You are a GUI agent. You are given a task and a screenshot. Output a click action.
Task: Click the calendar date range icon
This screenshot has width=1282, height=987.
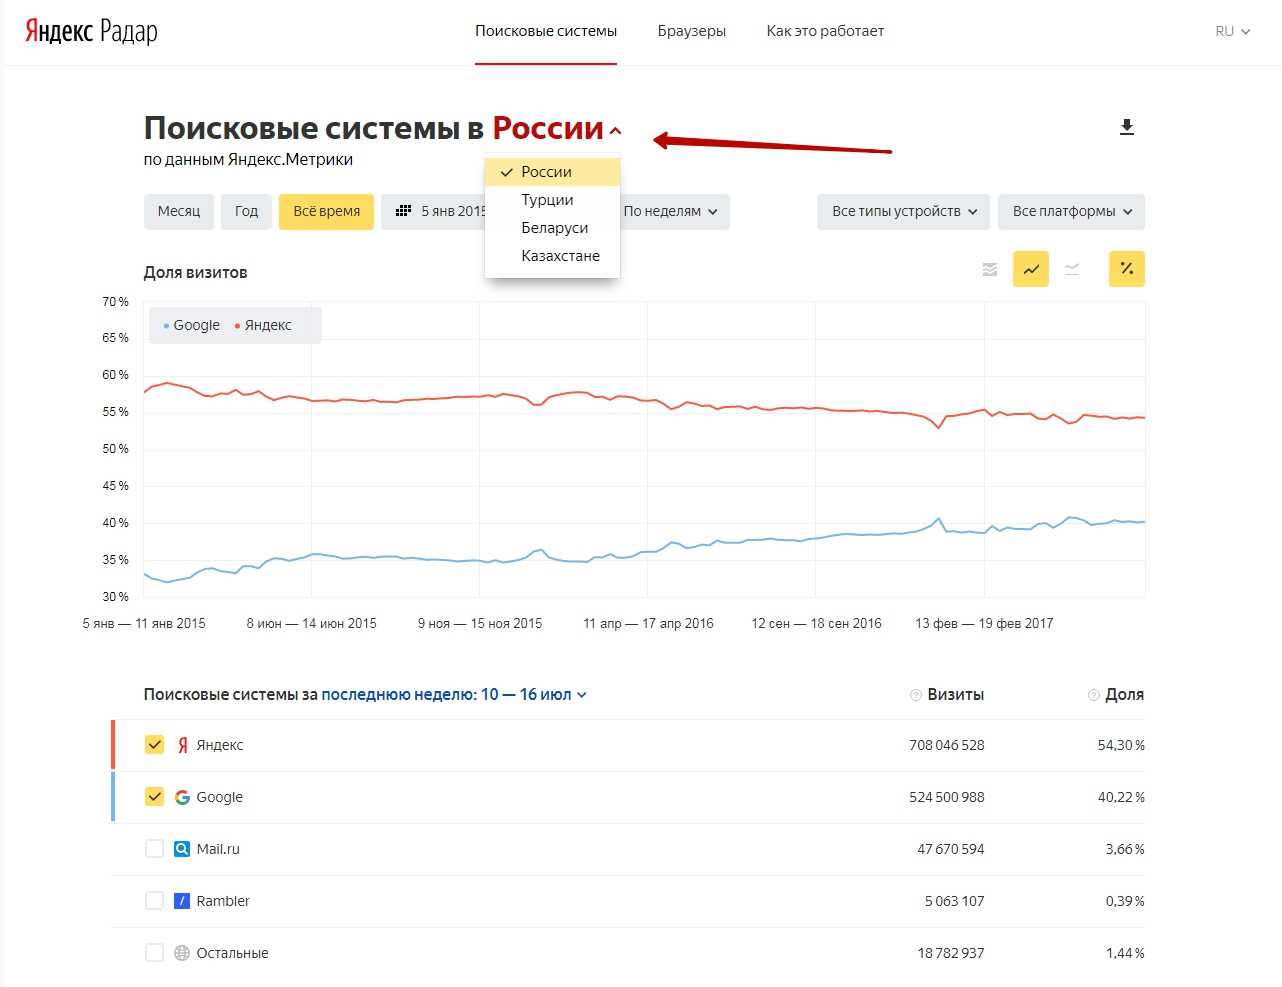404,211
